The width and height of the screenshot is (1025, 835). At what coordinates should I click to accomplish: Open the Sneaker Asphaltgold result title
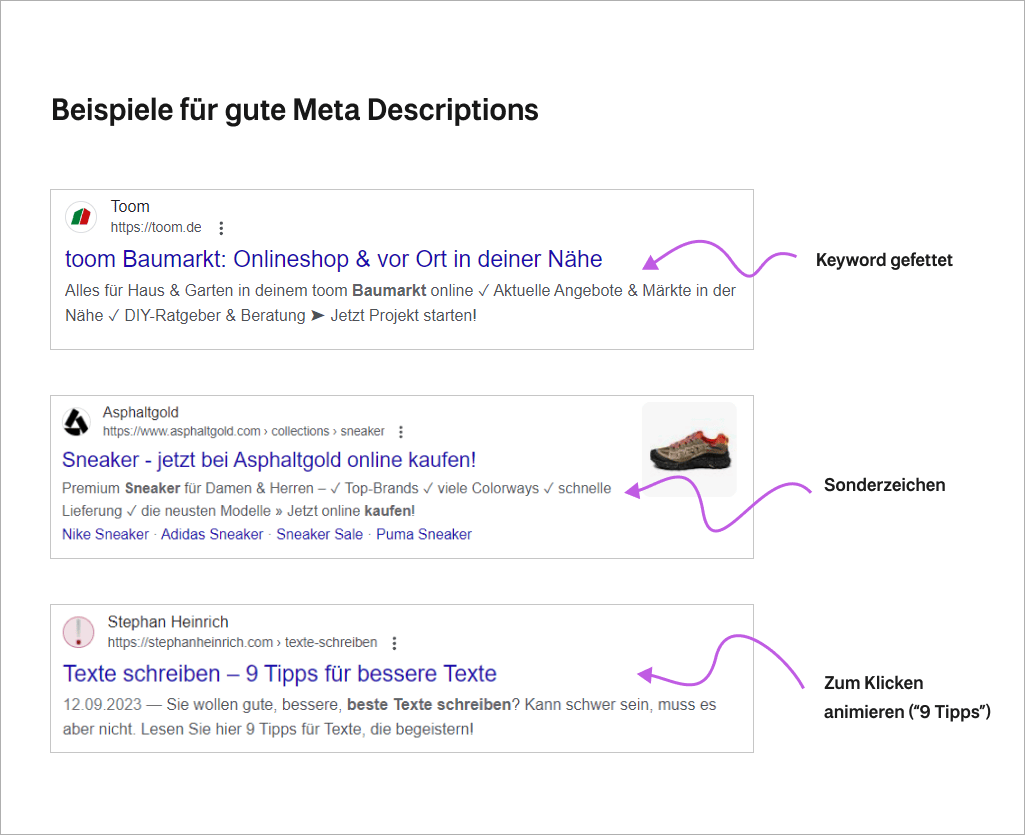tap(269, 460)
